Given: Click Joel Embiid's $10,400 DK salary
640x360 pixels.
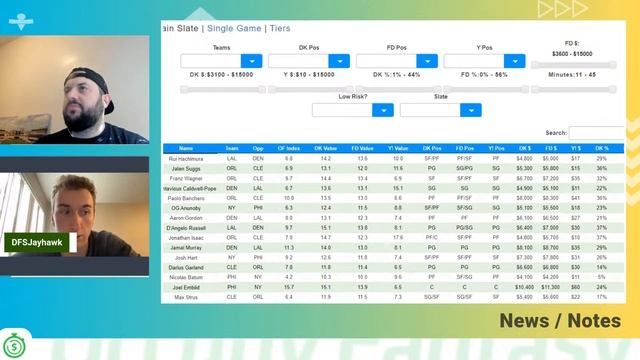Looking at the screenshot, I should (524, 287).
